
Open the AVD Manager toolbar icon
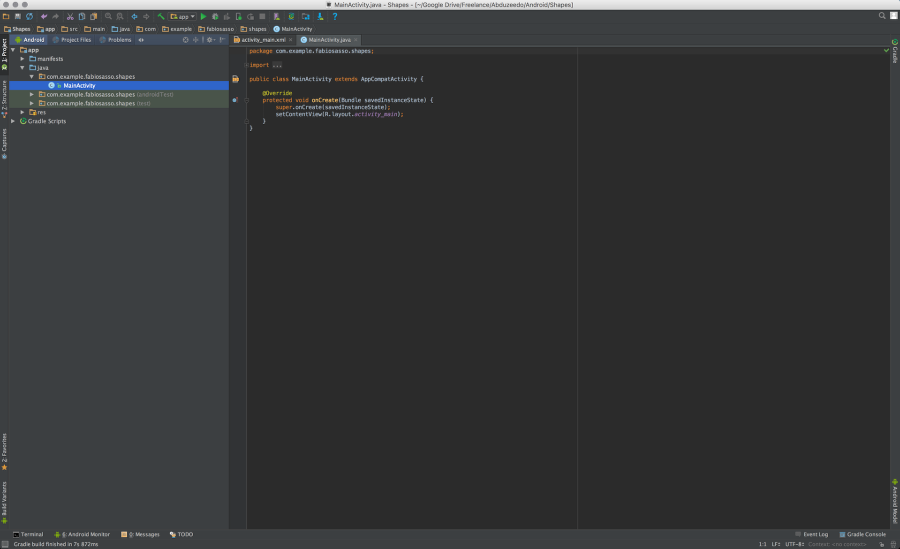(277, 17)
